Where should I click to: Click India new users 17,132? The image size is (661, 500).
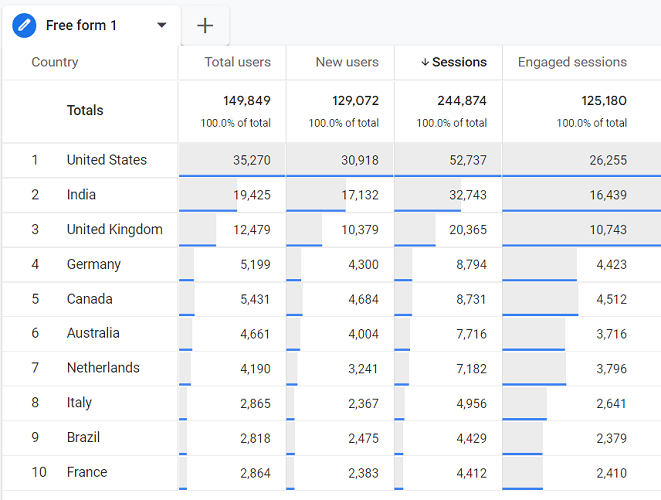coord(360,195)
